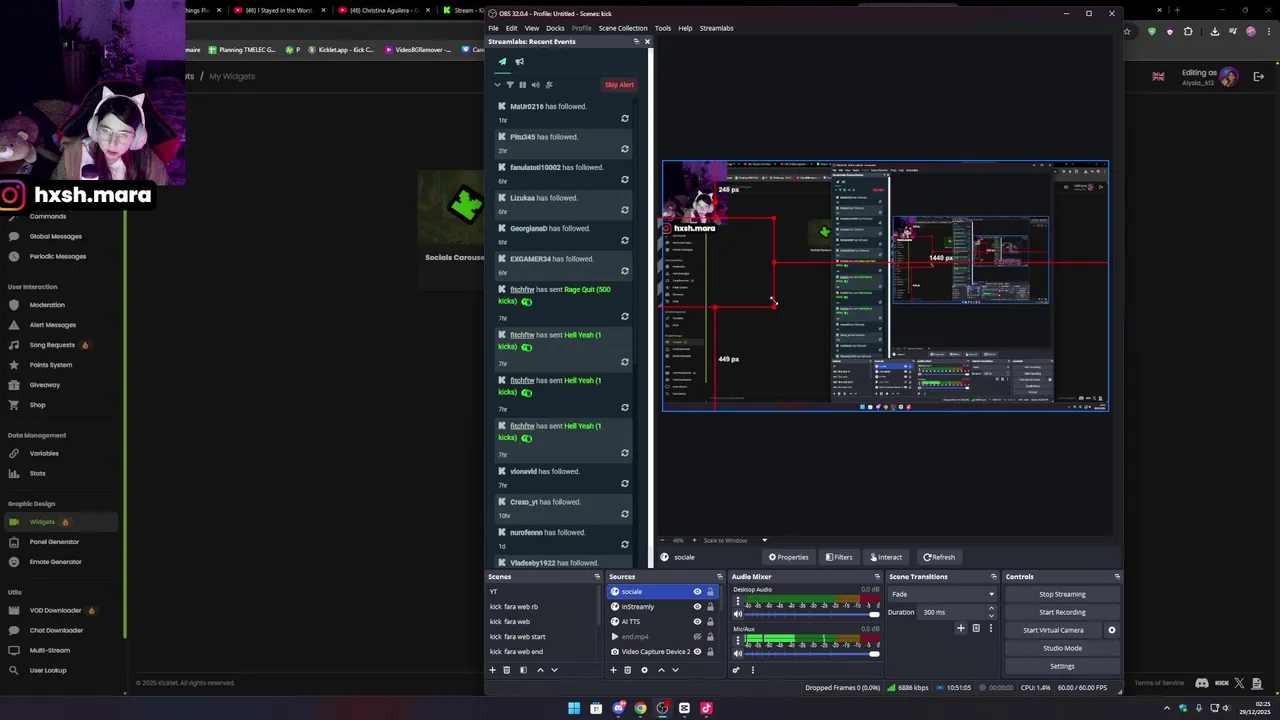Open the Scene Collection menu

pos(623,28)
